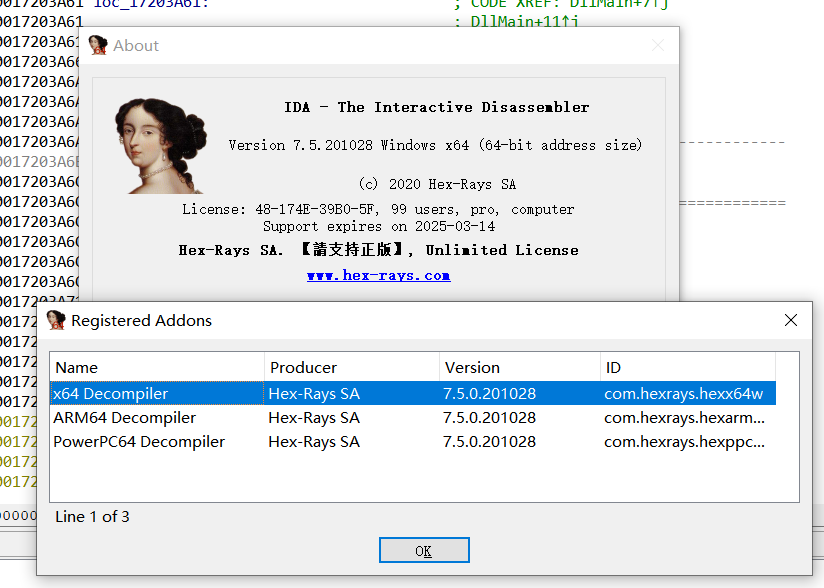Image resolution: width=824 pixels, height=588 pixels.
Task: Click Version 7.5.201028 Windows x64 text
Action: pyautogui.click(x=435, y=145)
